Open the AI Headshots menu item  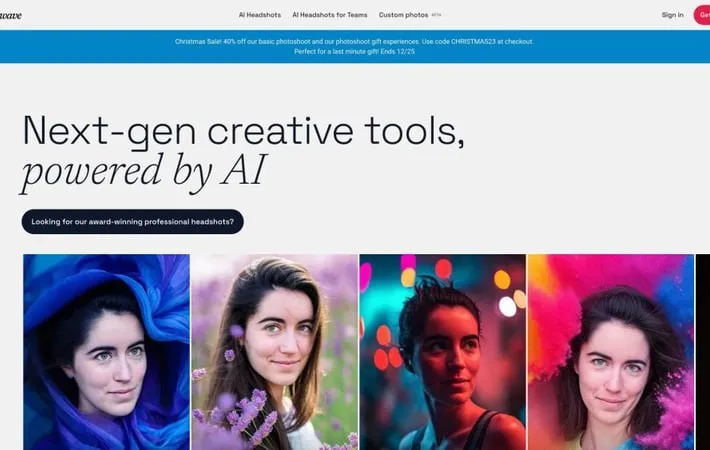pos(259,15)
